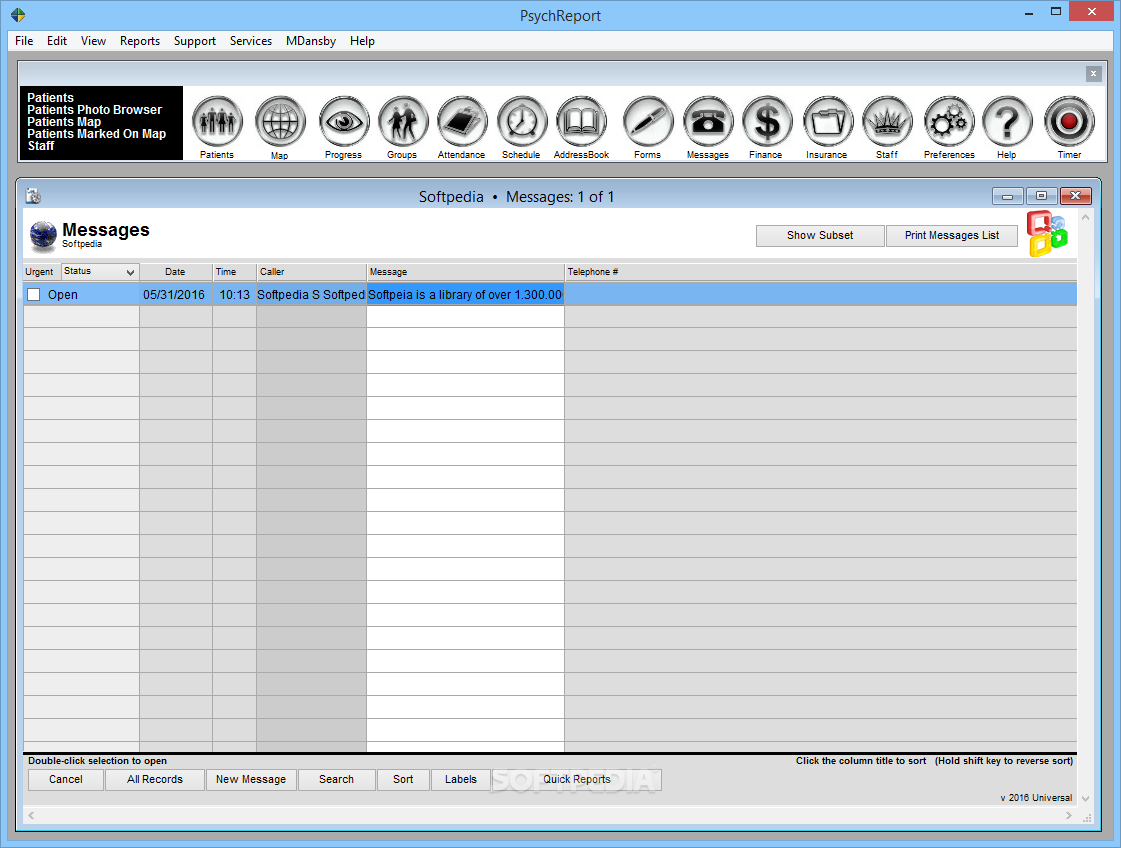Click the Print Messages List button
This screenshot has width=1121, height=848.
pos(952,235)
